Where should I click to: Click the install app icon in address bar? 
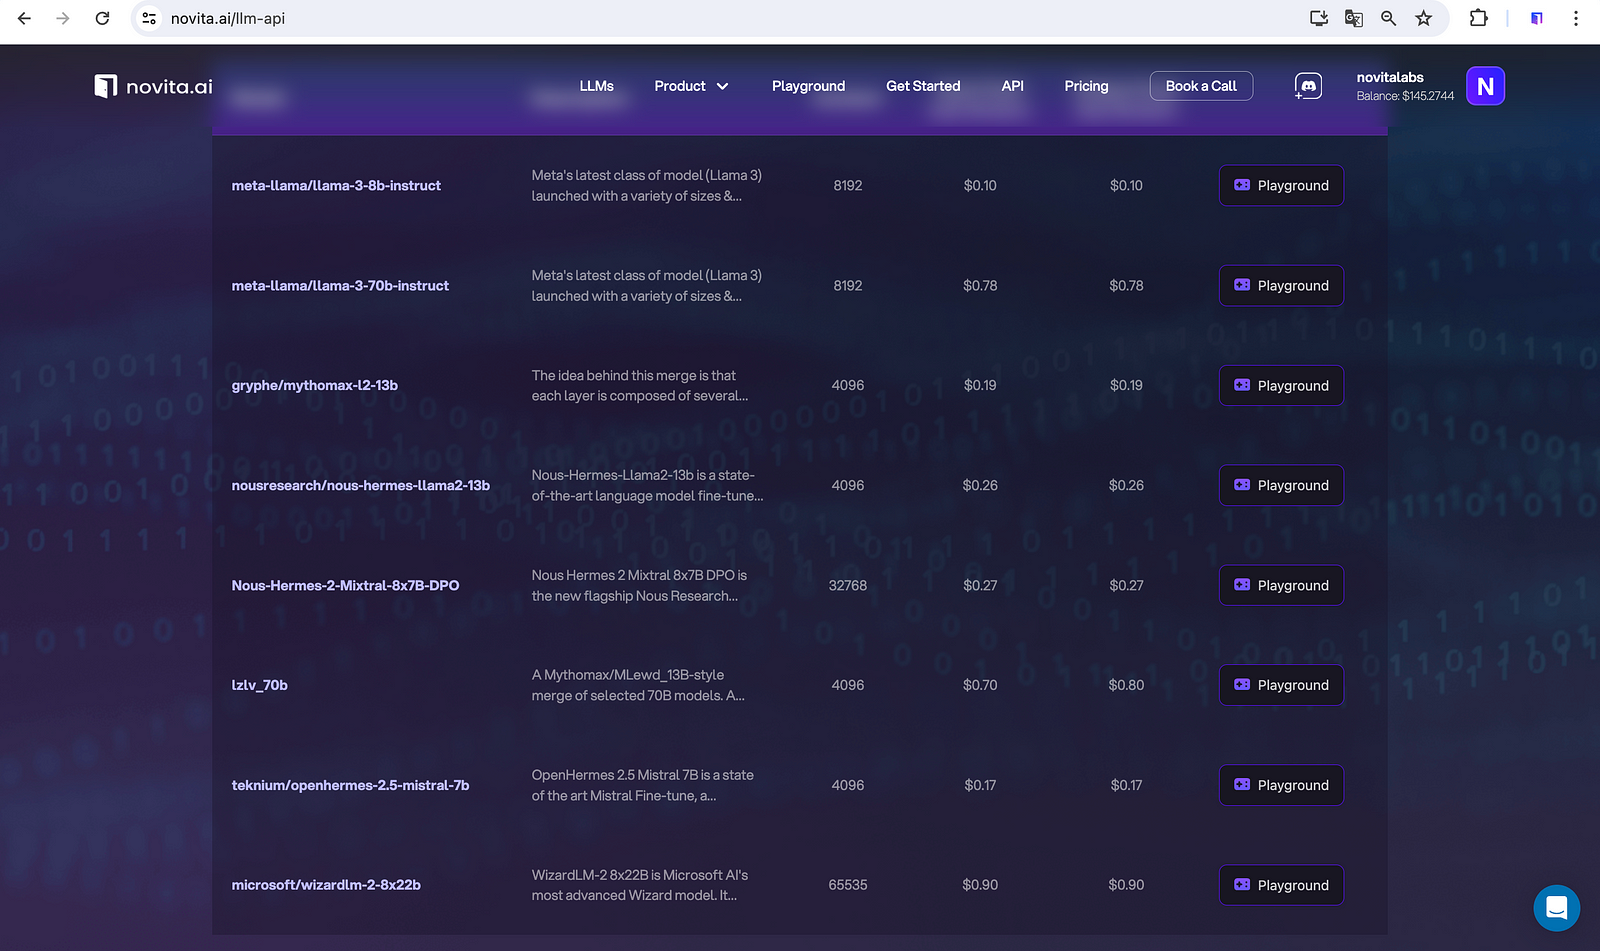[x=1319, y=18]
